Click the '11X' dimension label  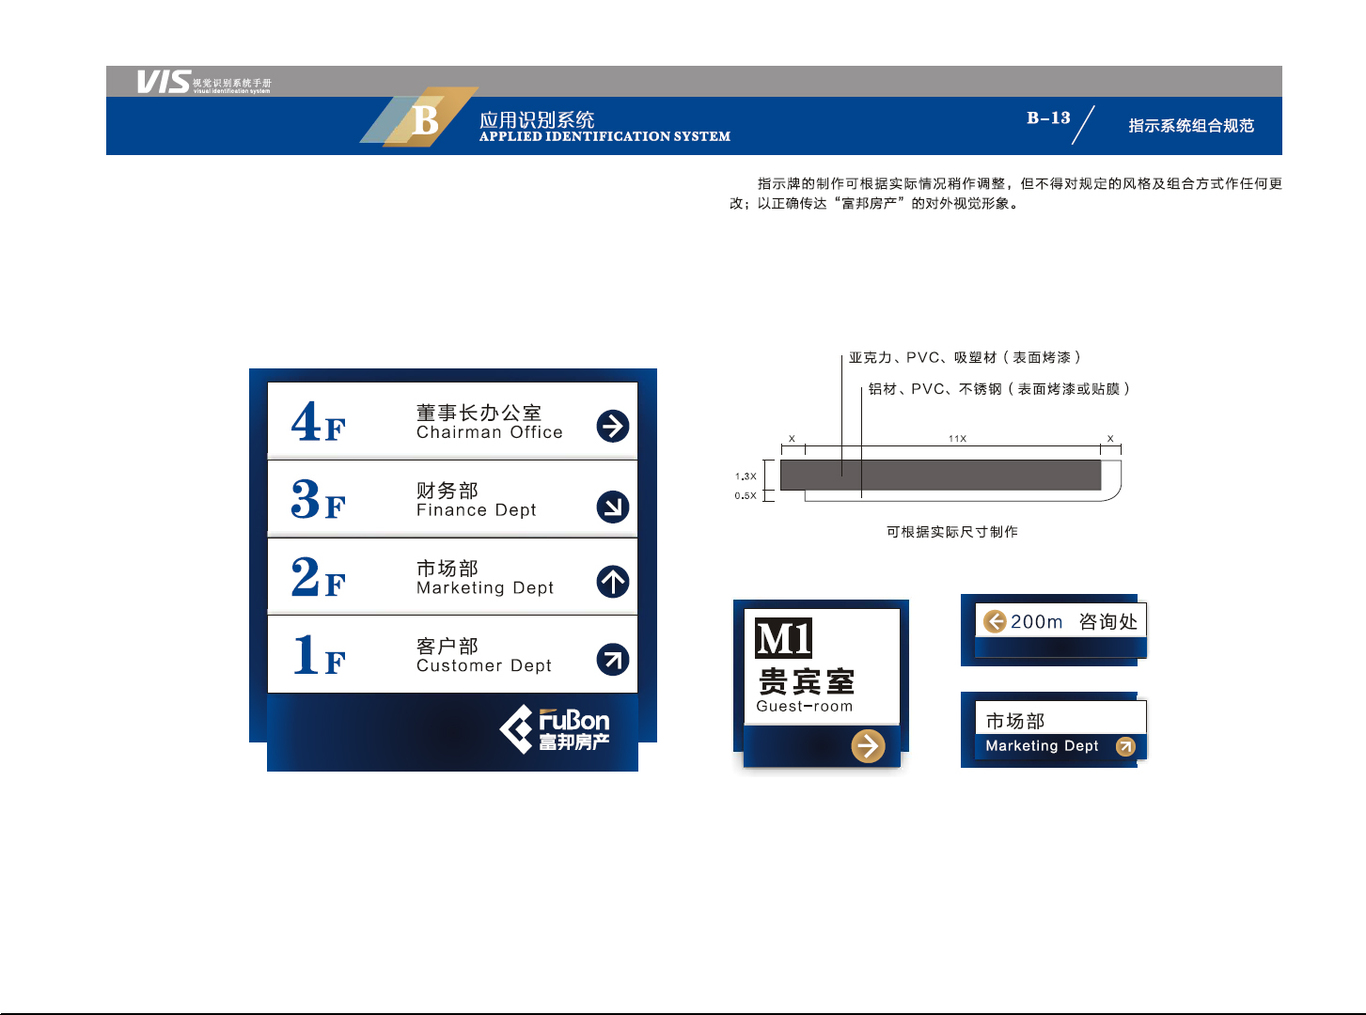(x=957, y=439)
